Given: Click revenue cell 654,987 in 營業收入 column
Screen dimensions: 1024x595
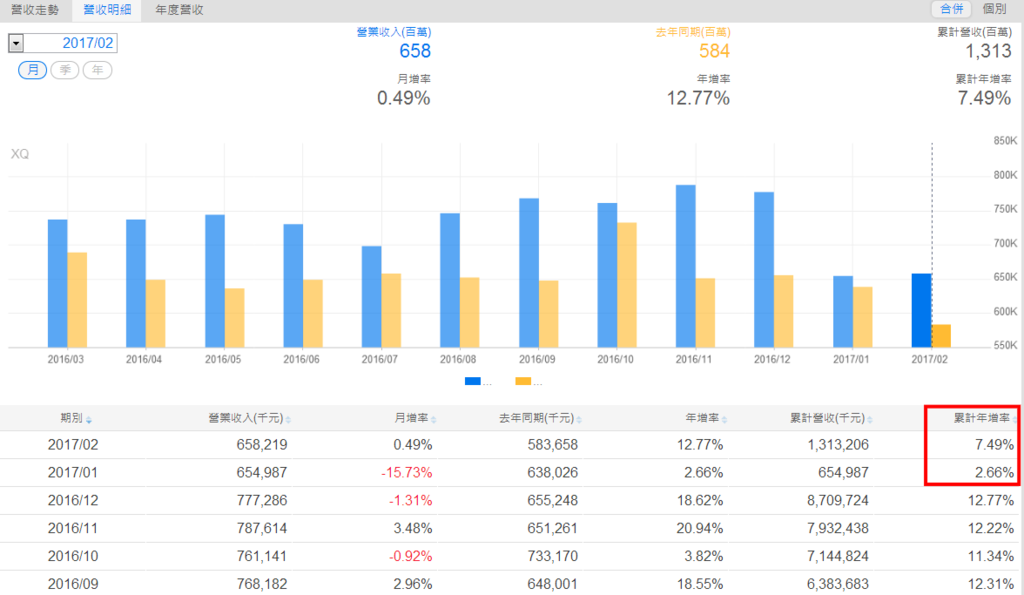Looking at the screenshot, I should coord(261,472).
